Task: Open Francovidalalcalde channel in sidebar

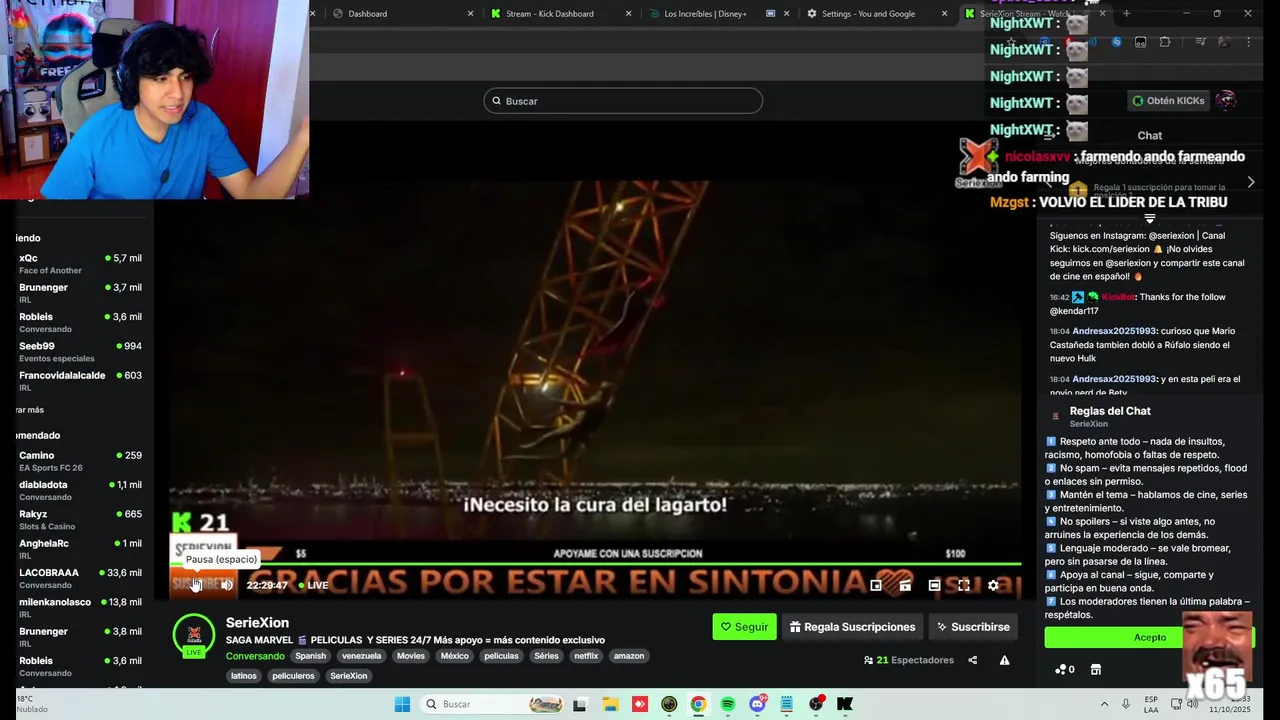Action: [x=80, y=381]
